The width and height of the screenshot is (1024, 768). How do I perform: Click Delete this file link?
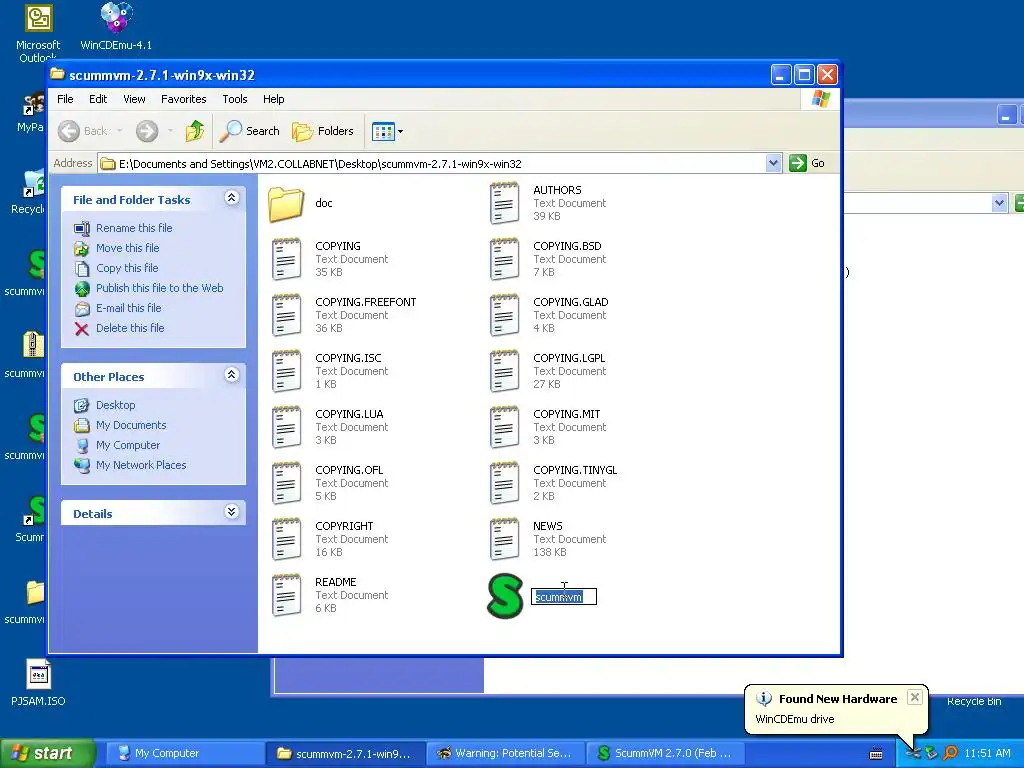point(130,328)
